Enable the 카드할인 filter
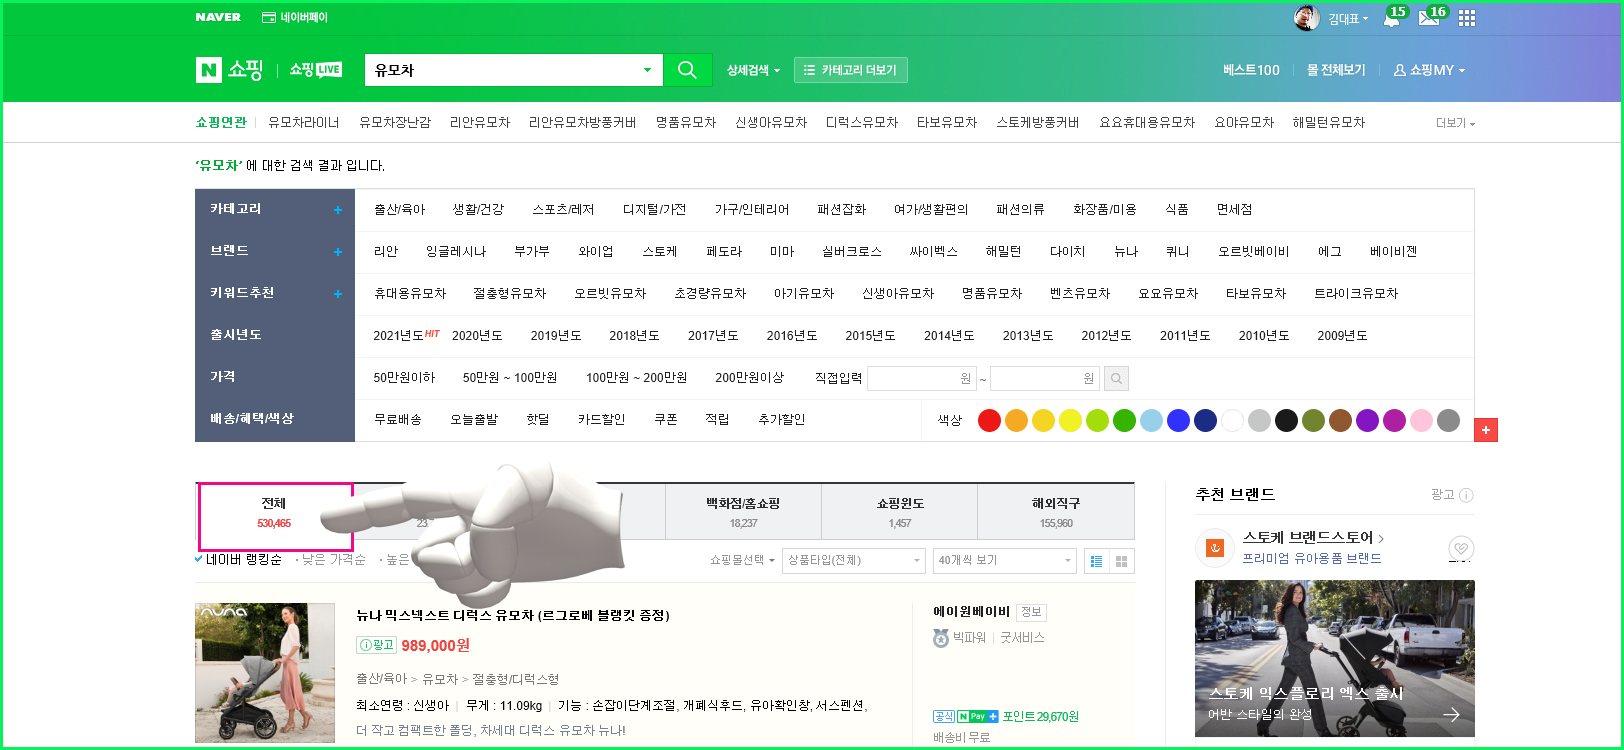The width and height of the screenshot is (1624, 750). coord(602,419)
